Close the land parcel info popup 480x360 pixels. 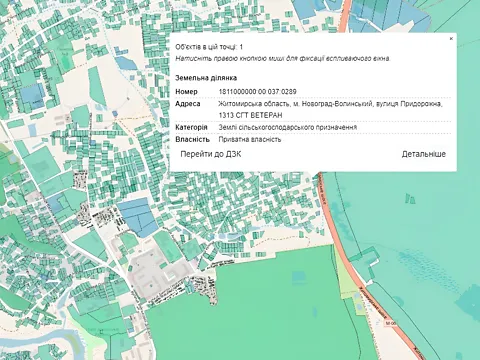coord(451,39)
